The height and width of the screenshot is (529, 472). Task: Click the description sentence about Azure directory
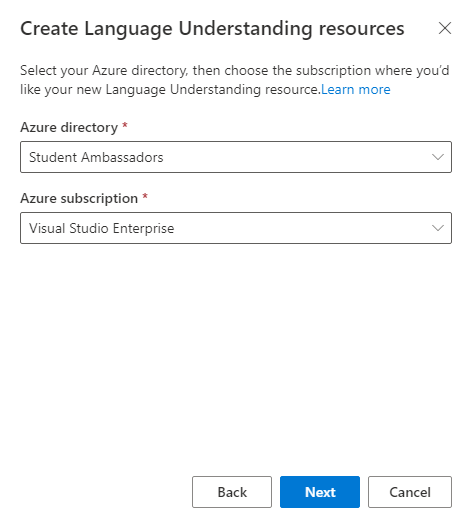coord(234,80)
